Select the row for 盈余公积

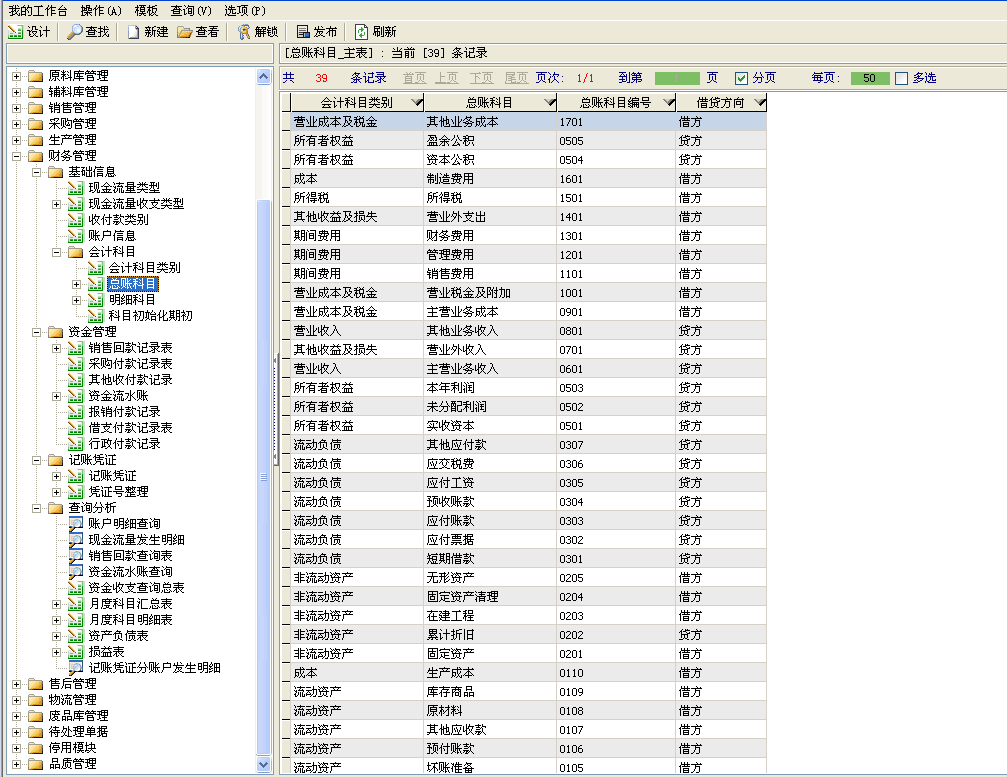pyautogui.click(x=523, y=141)
